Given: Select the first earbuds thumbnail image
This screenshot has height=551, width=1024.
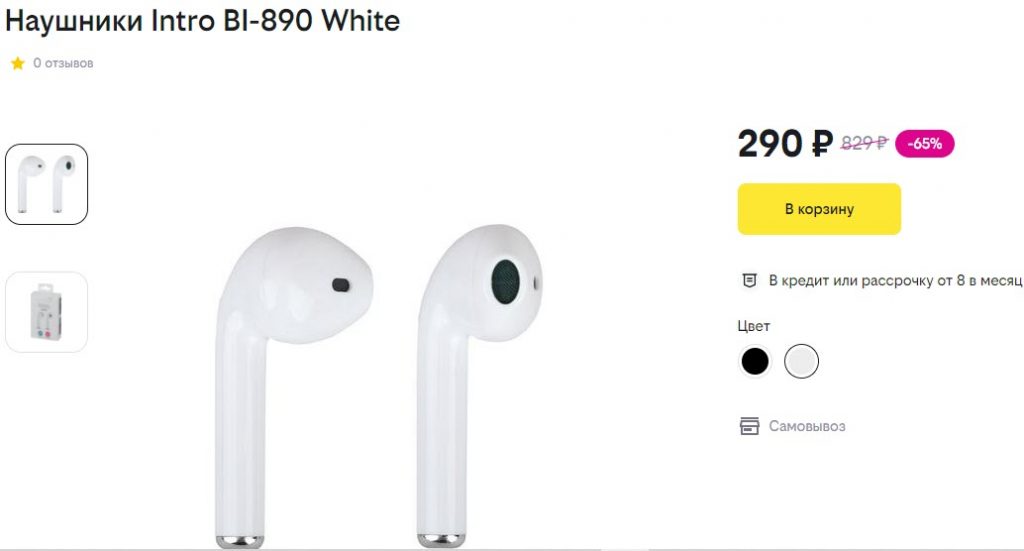Looking at the screenshot, I should point(46,184).
